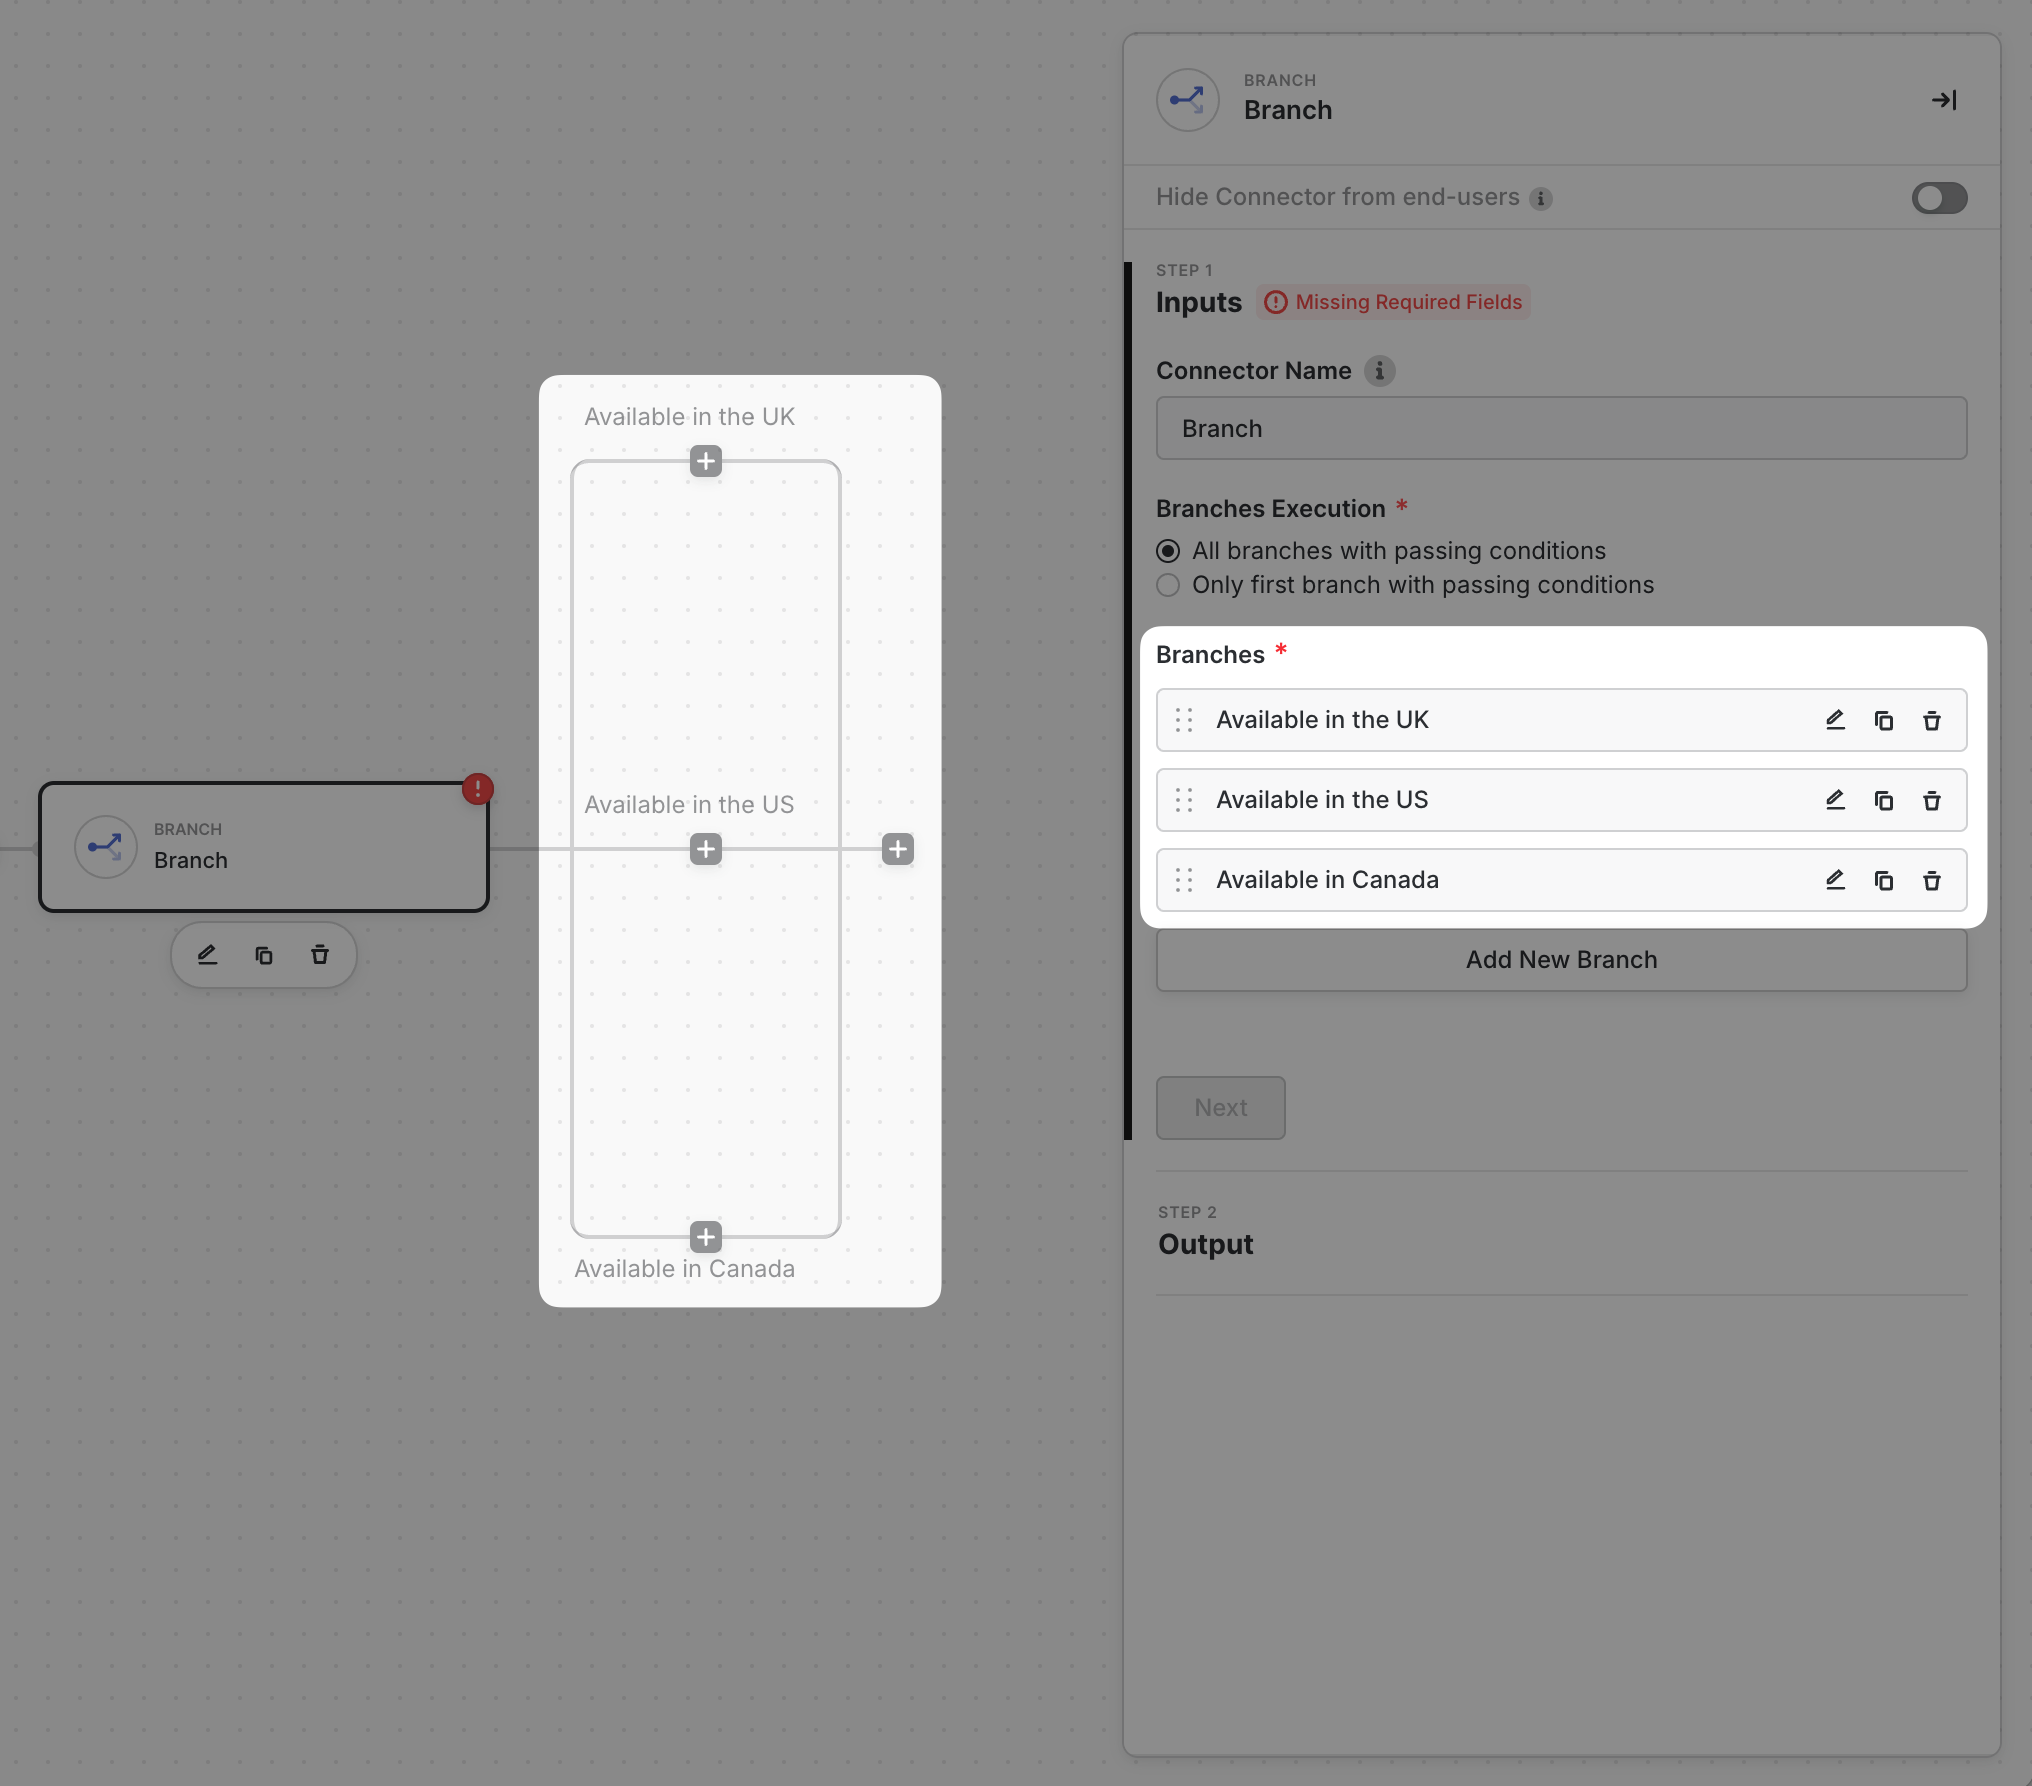Edit the Available in the UK branch

click(1835, 720)
